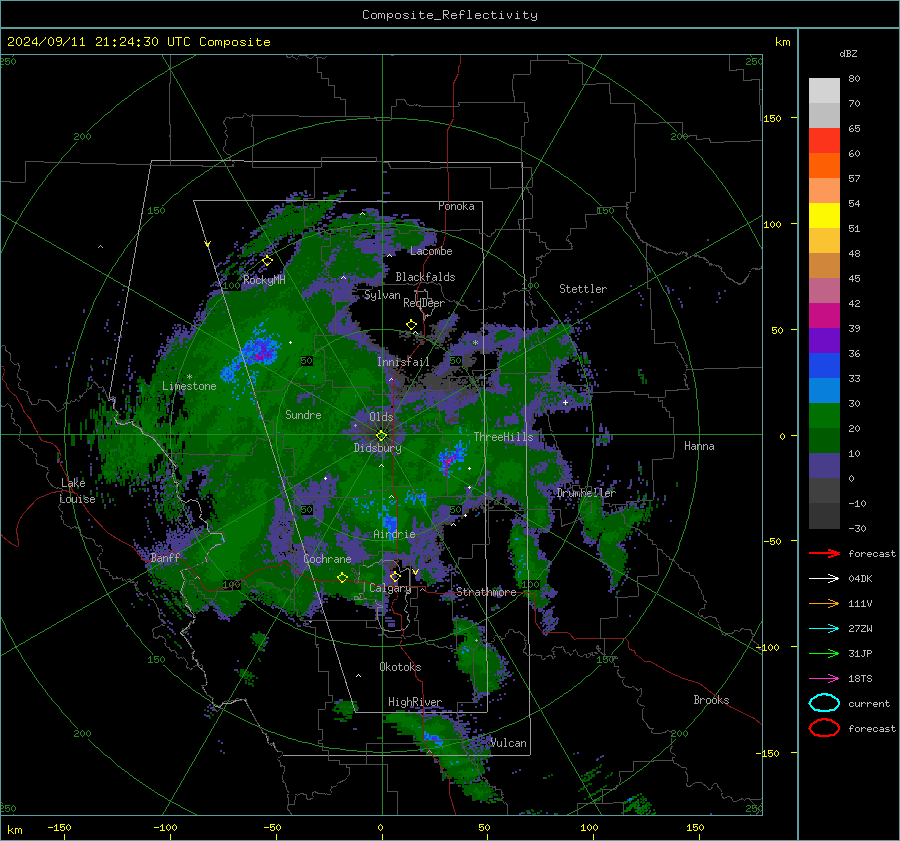The image size is (900, 841).
Task: Select the bright yellow 51-54 dBZ swatch
Action: (824, 216)
